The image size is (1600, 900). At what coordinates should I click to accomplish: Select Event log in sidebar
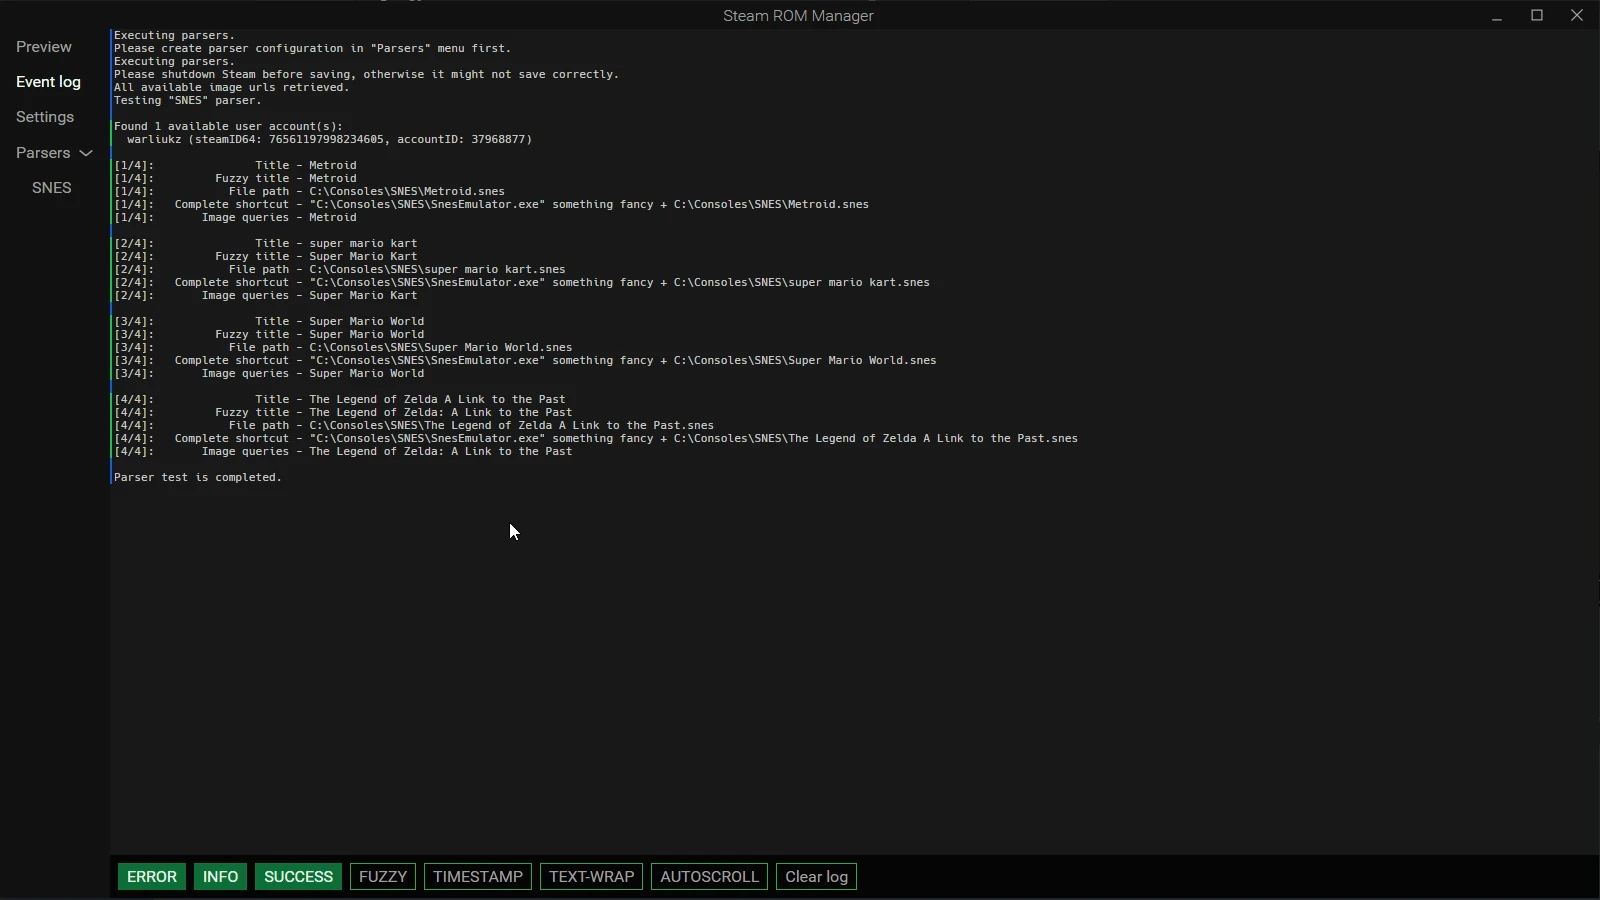48,82
